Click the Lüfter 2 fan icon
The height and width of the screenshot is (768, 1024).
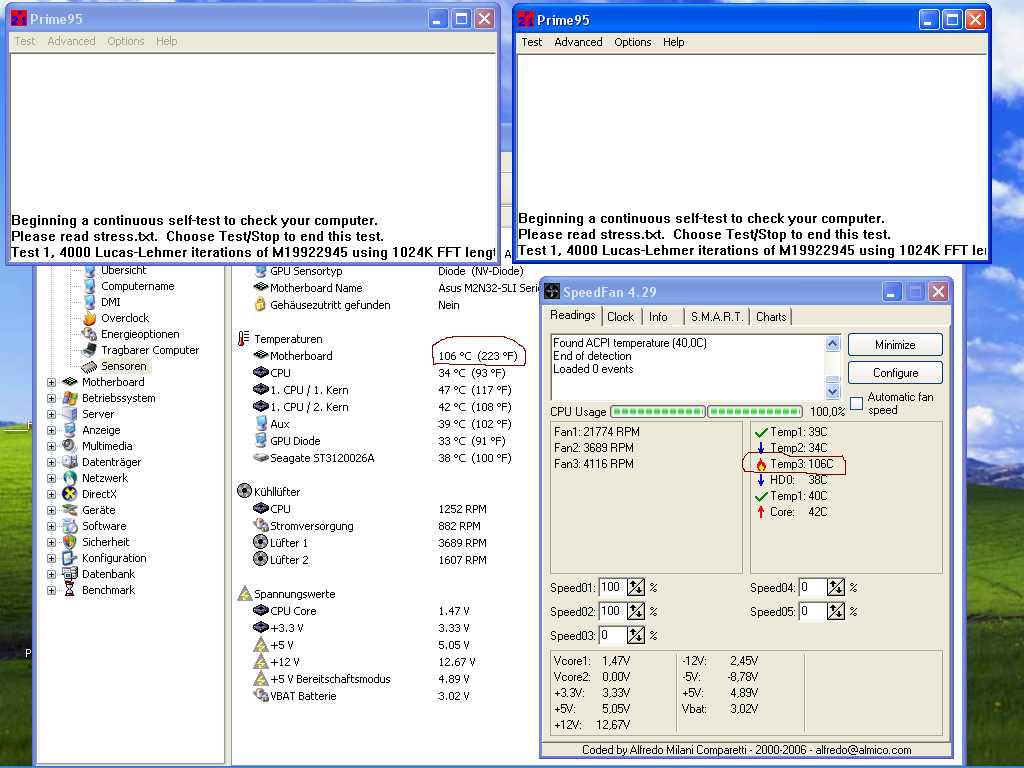pos(261,559)
